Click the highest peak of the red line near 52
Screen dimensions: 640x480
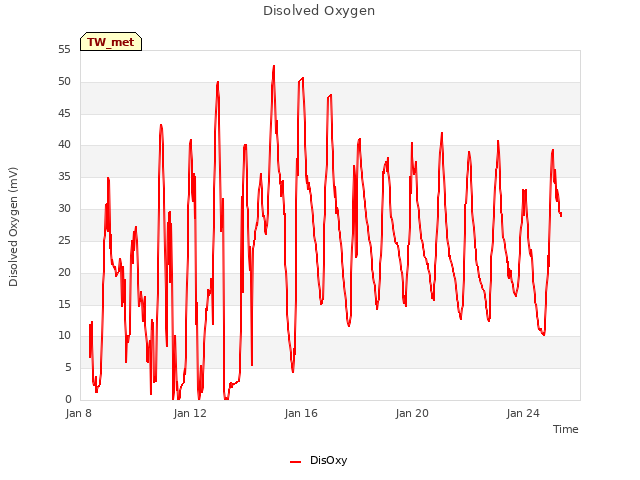click(x=273, y=66)
